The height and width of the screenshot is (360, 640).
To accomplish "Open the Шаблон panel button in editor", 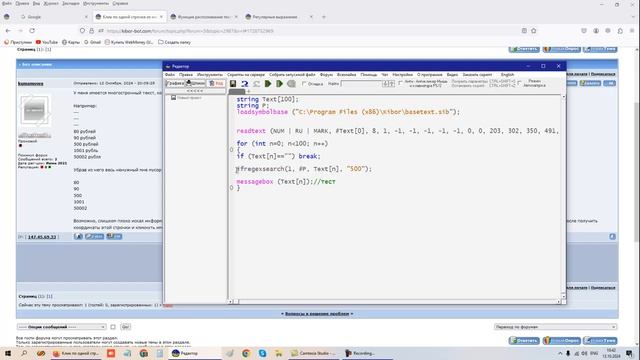I will pyautogui.click(x=196, y=83).
